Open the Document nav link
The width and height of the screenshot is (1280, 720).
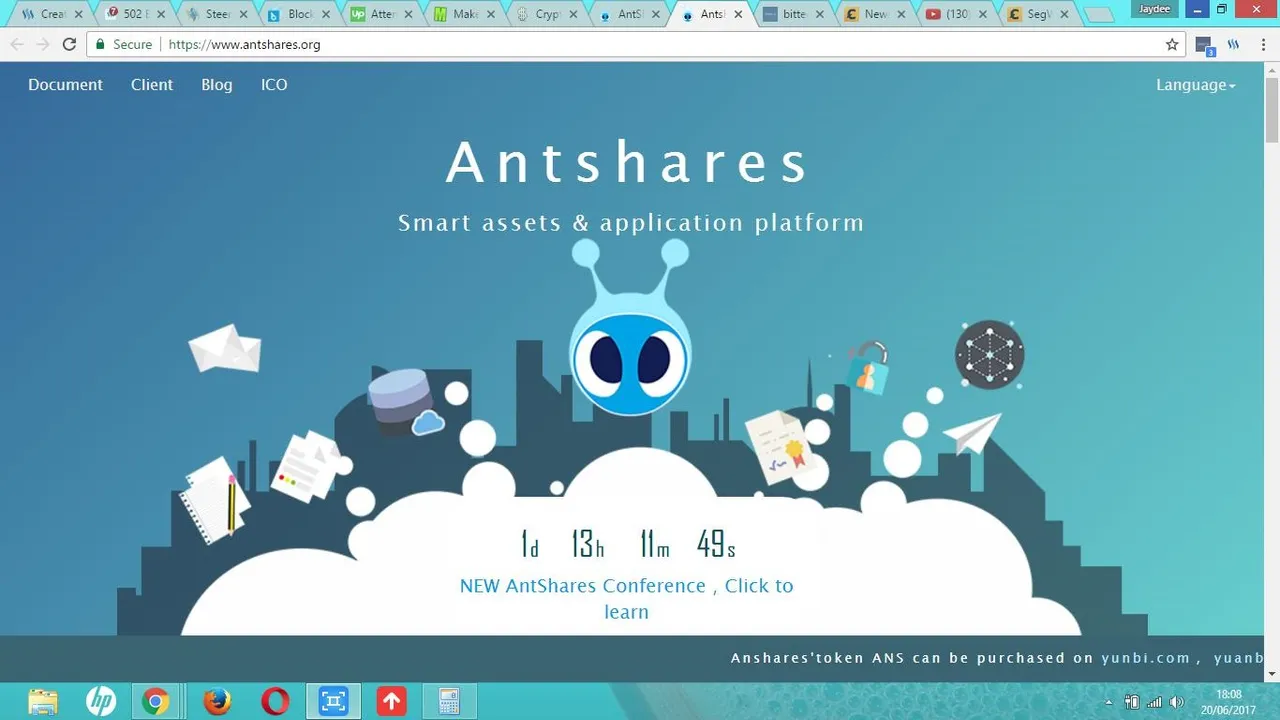(x=65, y=85)
